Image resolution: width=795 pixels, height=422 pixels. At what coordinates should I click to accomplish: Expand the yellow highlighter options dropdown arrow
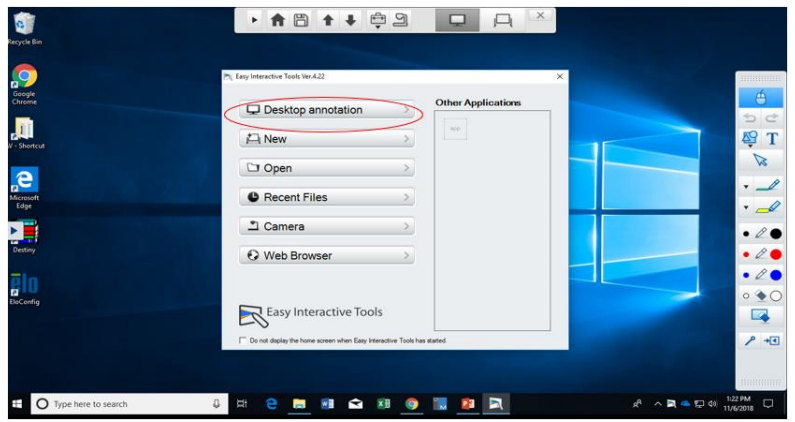[x=745, y=208]
